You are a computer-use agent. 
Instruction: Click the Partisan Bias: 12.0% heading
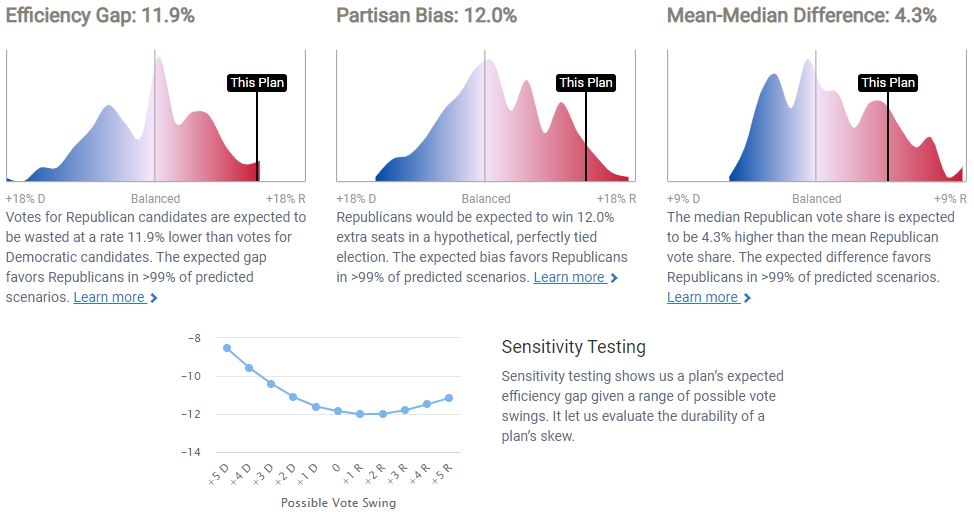click(x=426, y=16)
